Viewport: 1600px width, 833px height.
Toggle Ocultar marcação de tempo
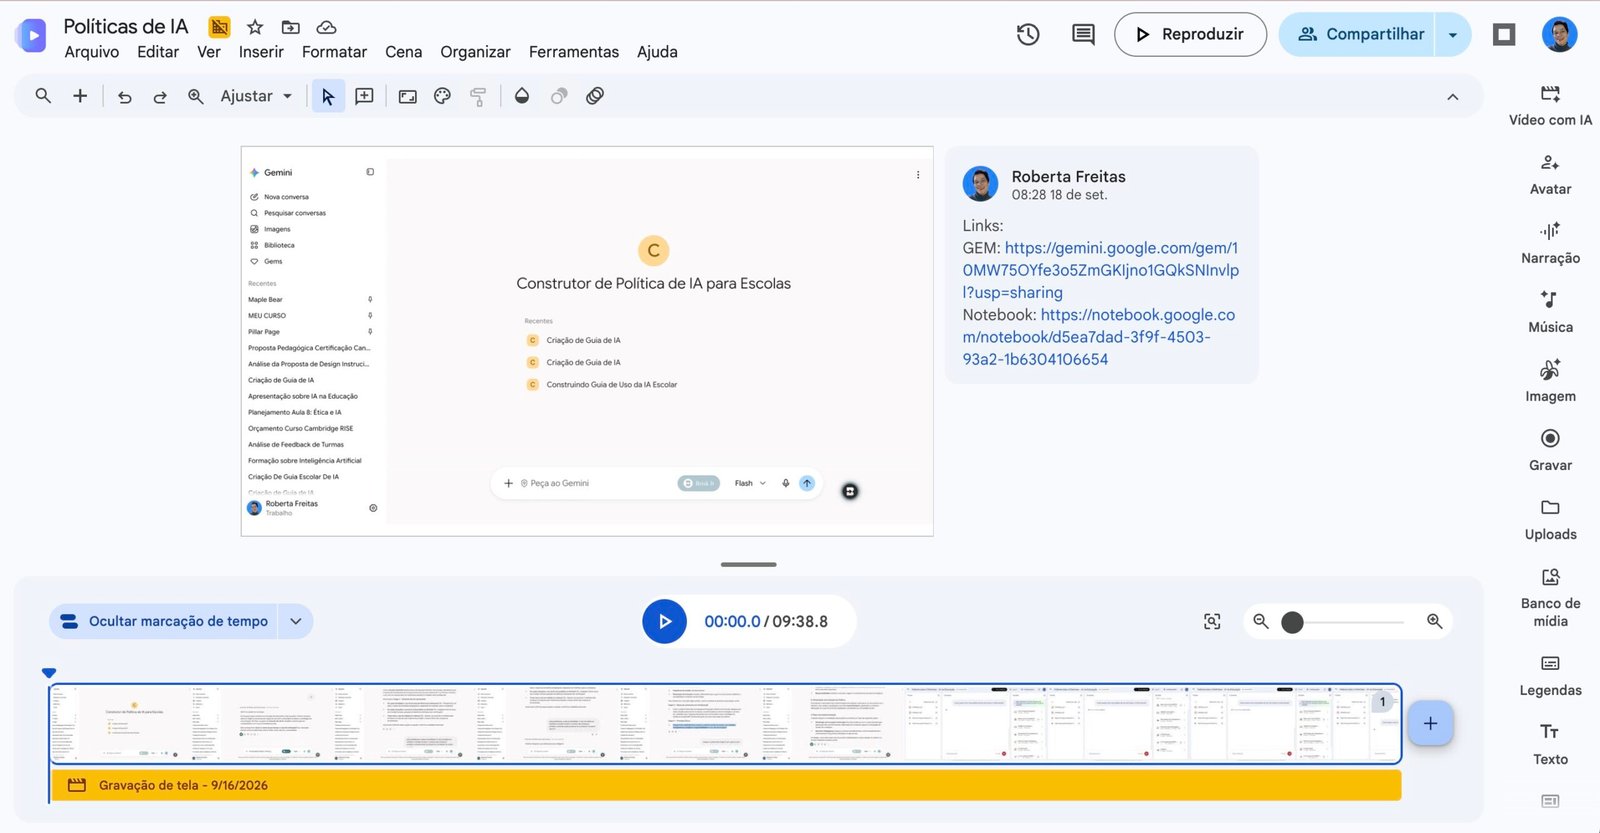(164, 621)
